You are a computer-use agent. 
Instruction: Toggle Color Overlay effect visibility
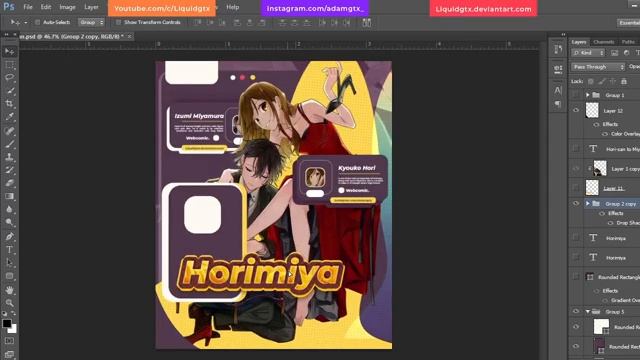pos(605,134)
